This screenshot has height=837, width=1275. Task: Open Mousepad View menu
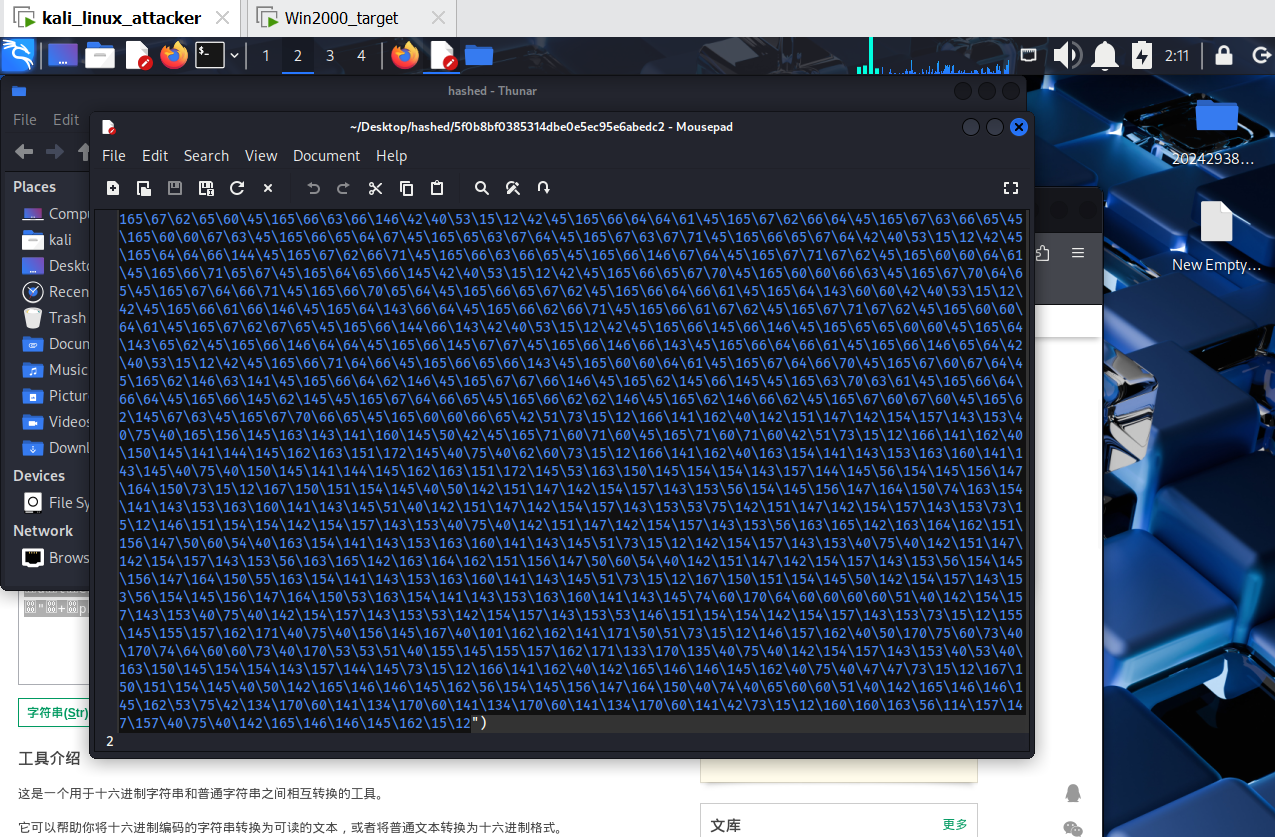pos(261,156)
